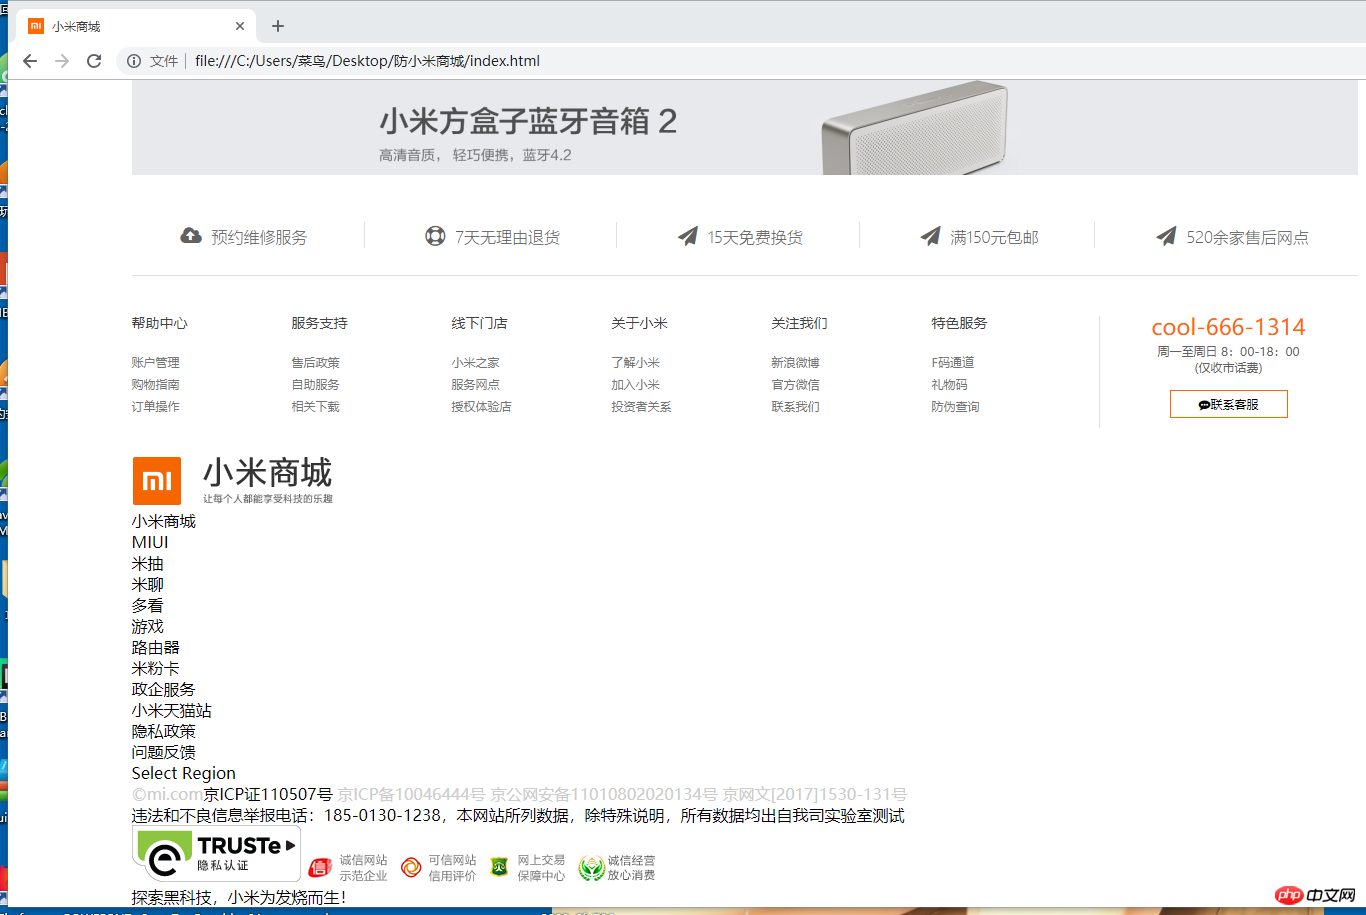
Task: Click the 诚信网站示范企业 badge
Action: coord(347,867)
